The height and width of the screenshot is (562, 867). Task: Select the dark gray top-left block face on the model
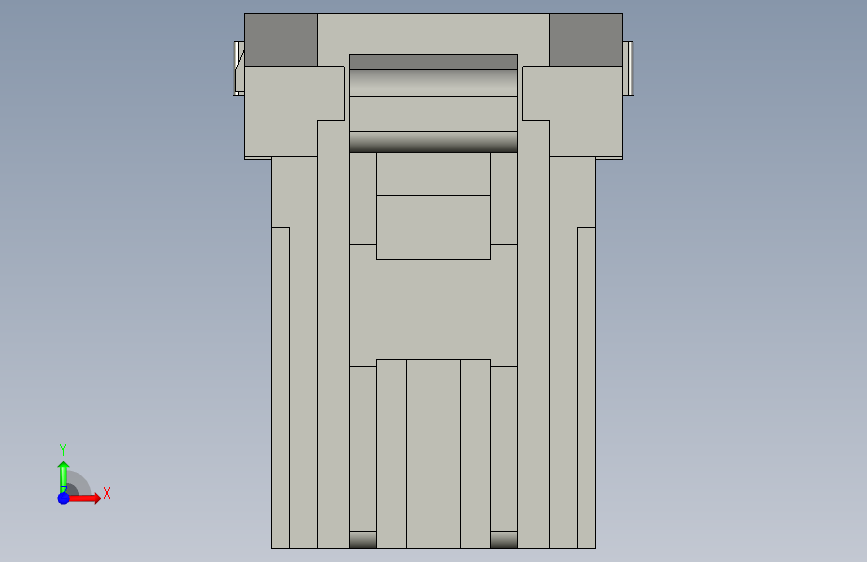[x=281, y=40]
